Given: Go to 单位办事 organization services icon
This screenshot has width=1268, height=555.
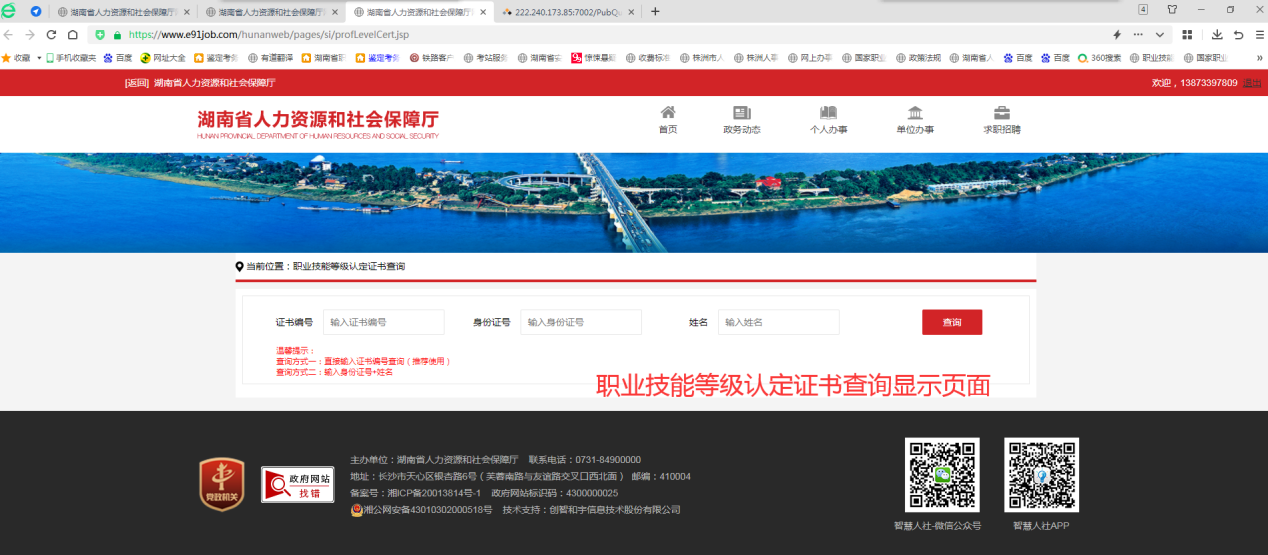Looking at the screenshot, I should pos(914,113).
